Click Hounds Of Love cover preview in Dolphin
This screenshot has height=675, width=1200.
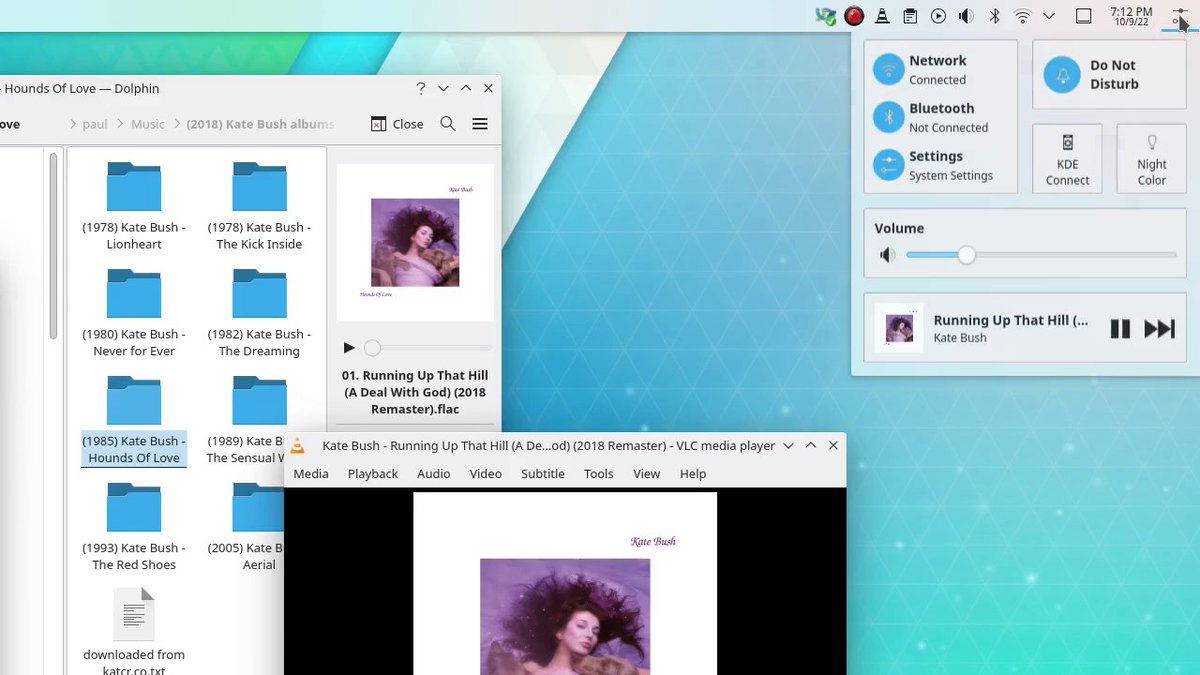click(x=415, y=242)
